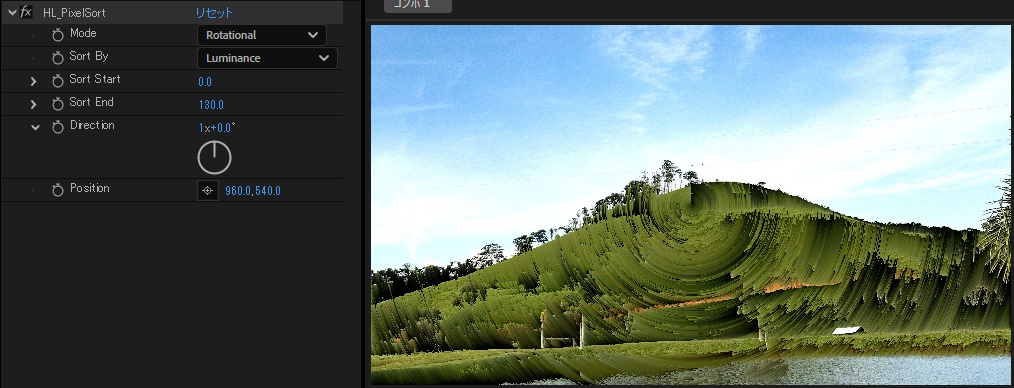Click the Sort End value 130.0
Screen dimensions: 1014x388
click(211, 105)
